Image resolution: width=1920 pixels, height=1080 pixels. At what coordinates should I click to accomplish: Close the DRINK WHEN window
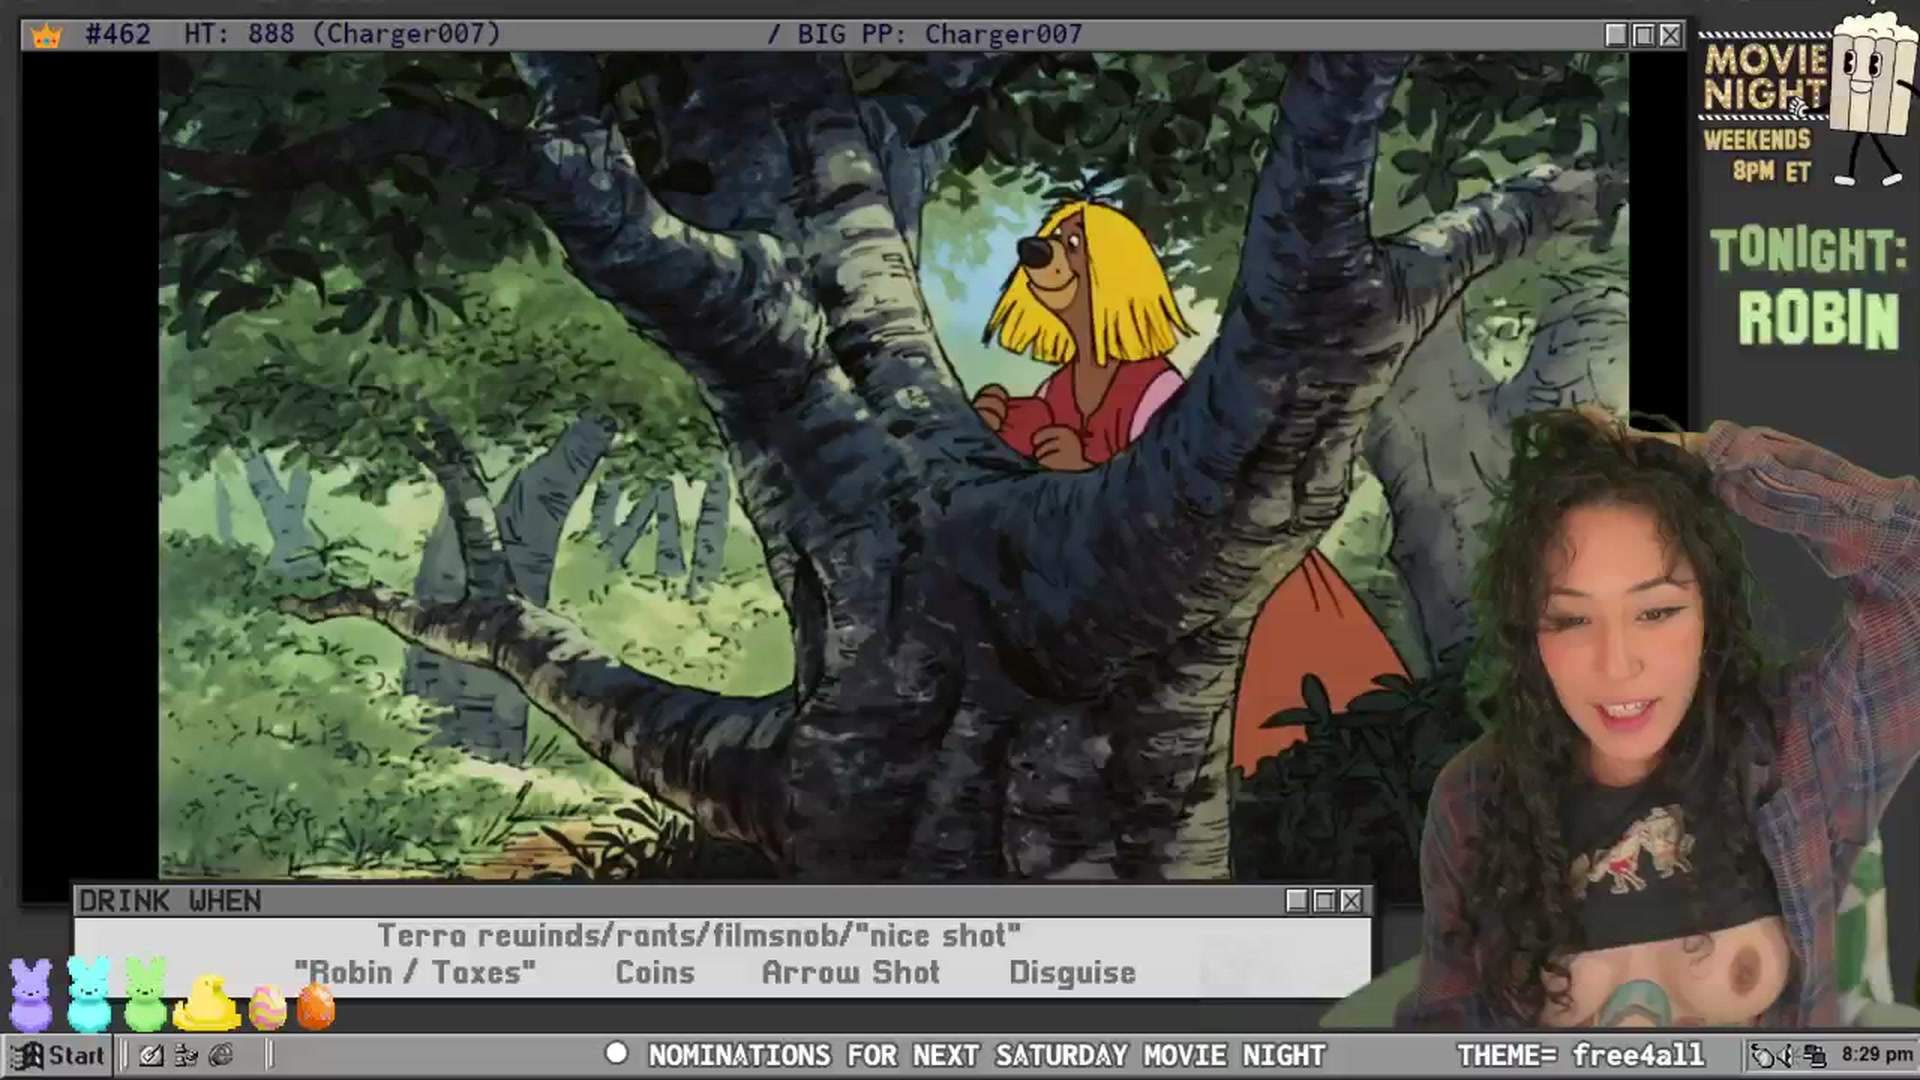(x=1351, y=901)
